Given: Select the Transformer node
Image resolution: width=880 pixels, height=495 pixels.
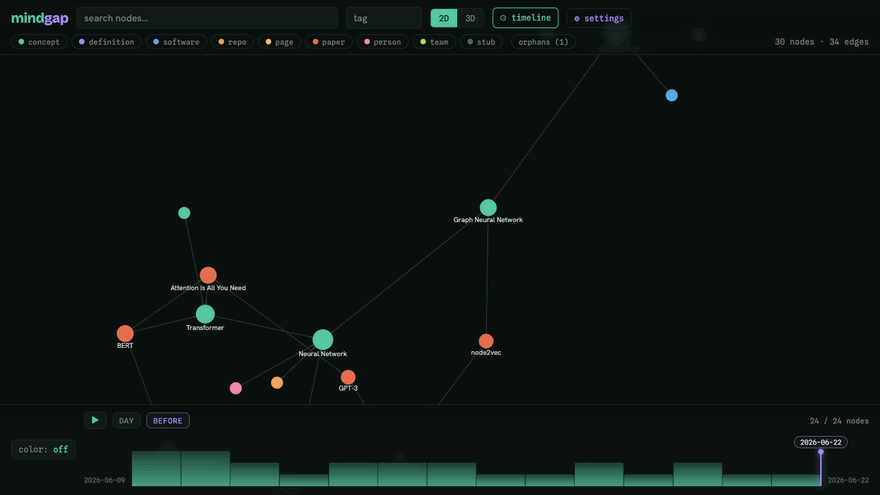Looking at the screenshot, I should pyautogui.click(x=205, y=314).
